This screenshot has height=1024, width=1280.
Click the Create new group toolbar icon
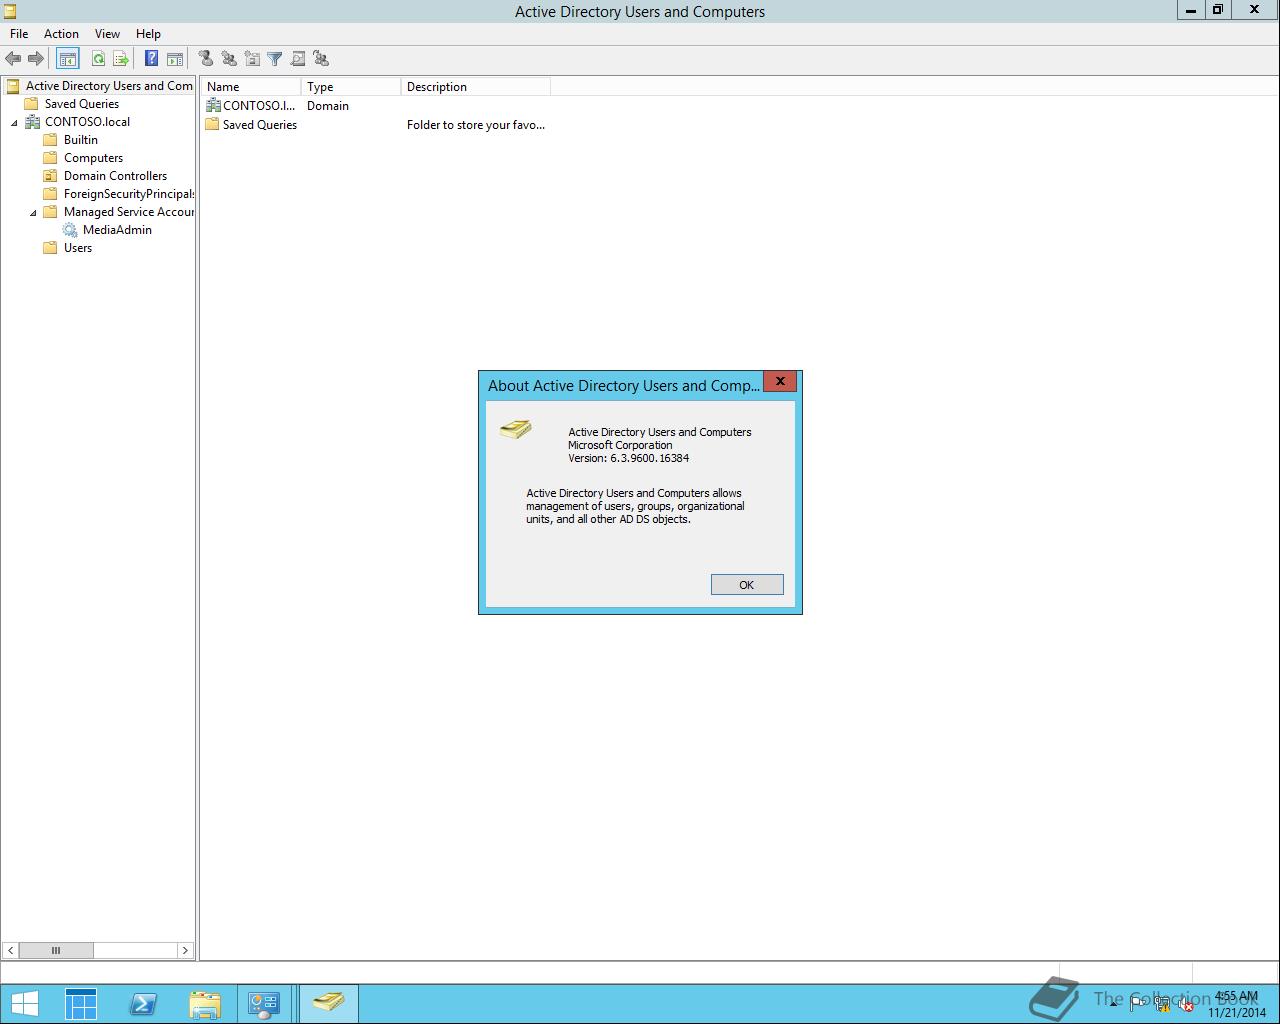(x=229, y=59)
